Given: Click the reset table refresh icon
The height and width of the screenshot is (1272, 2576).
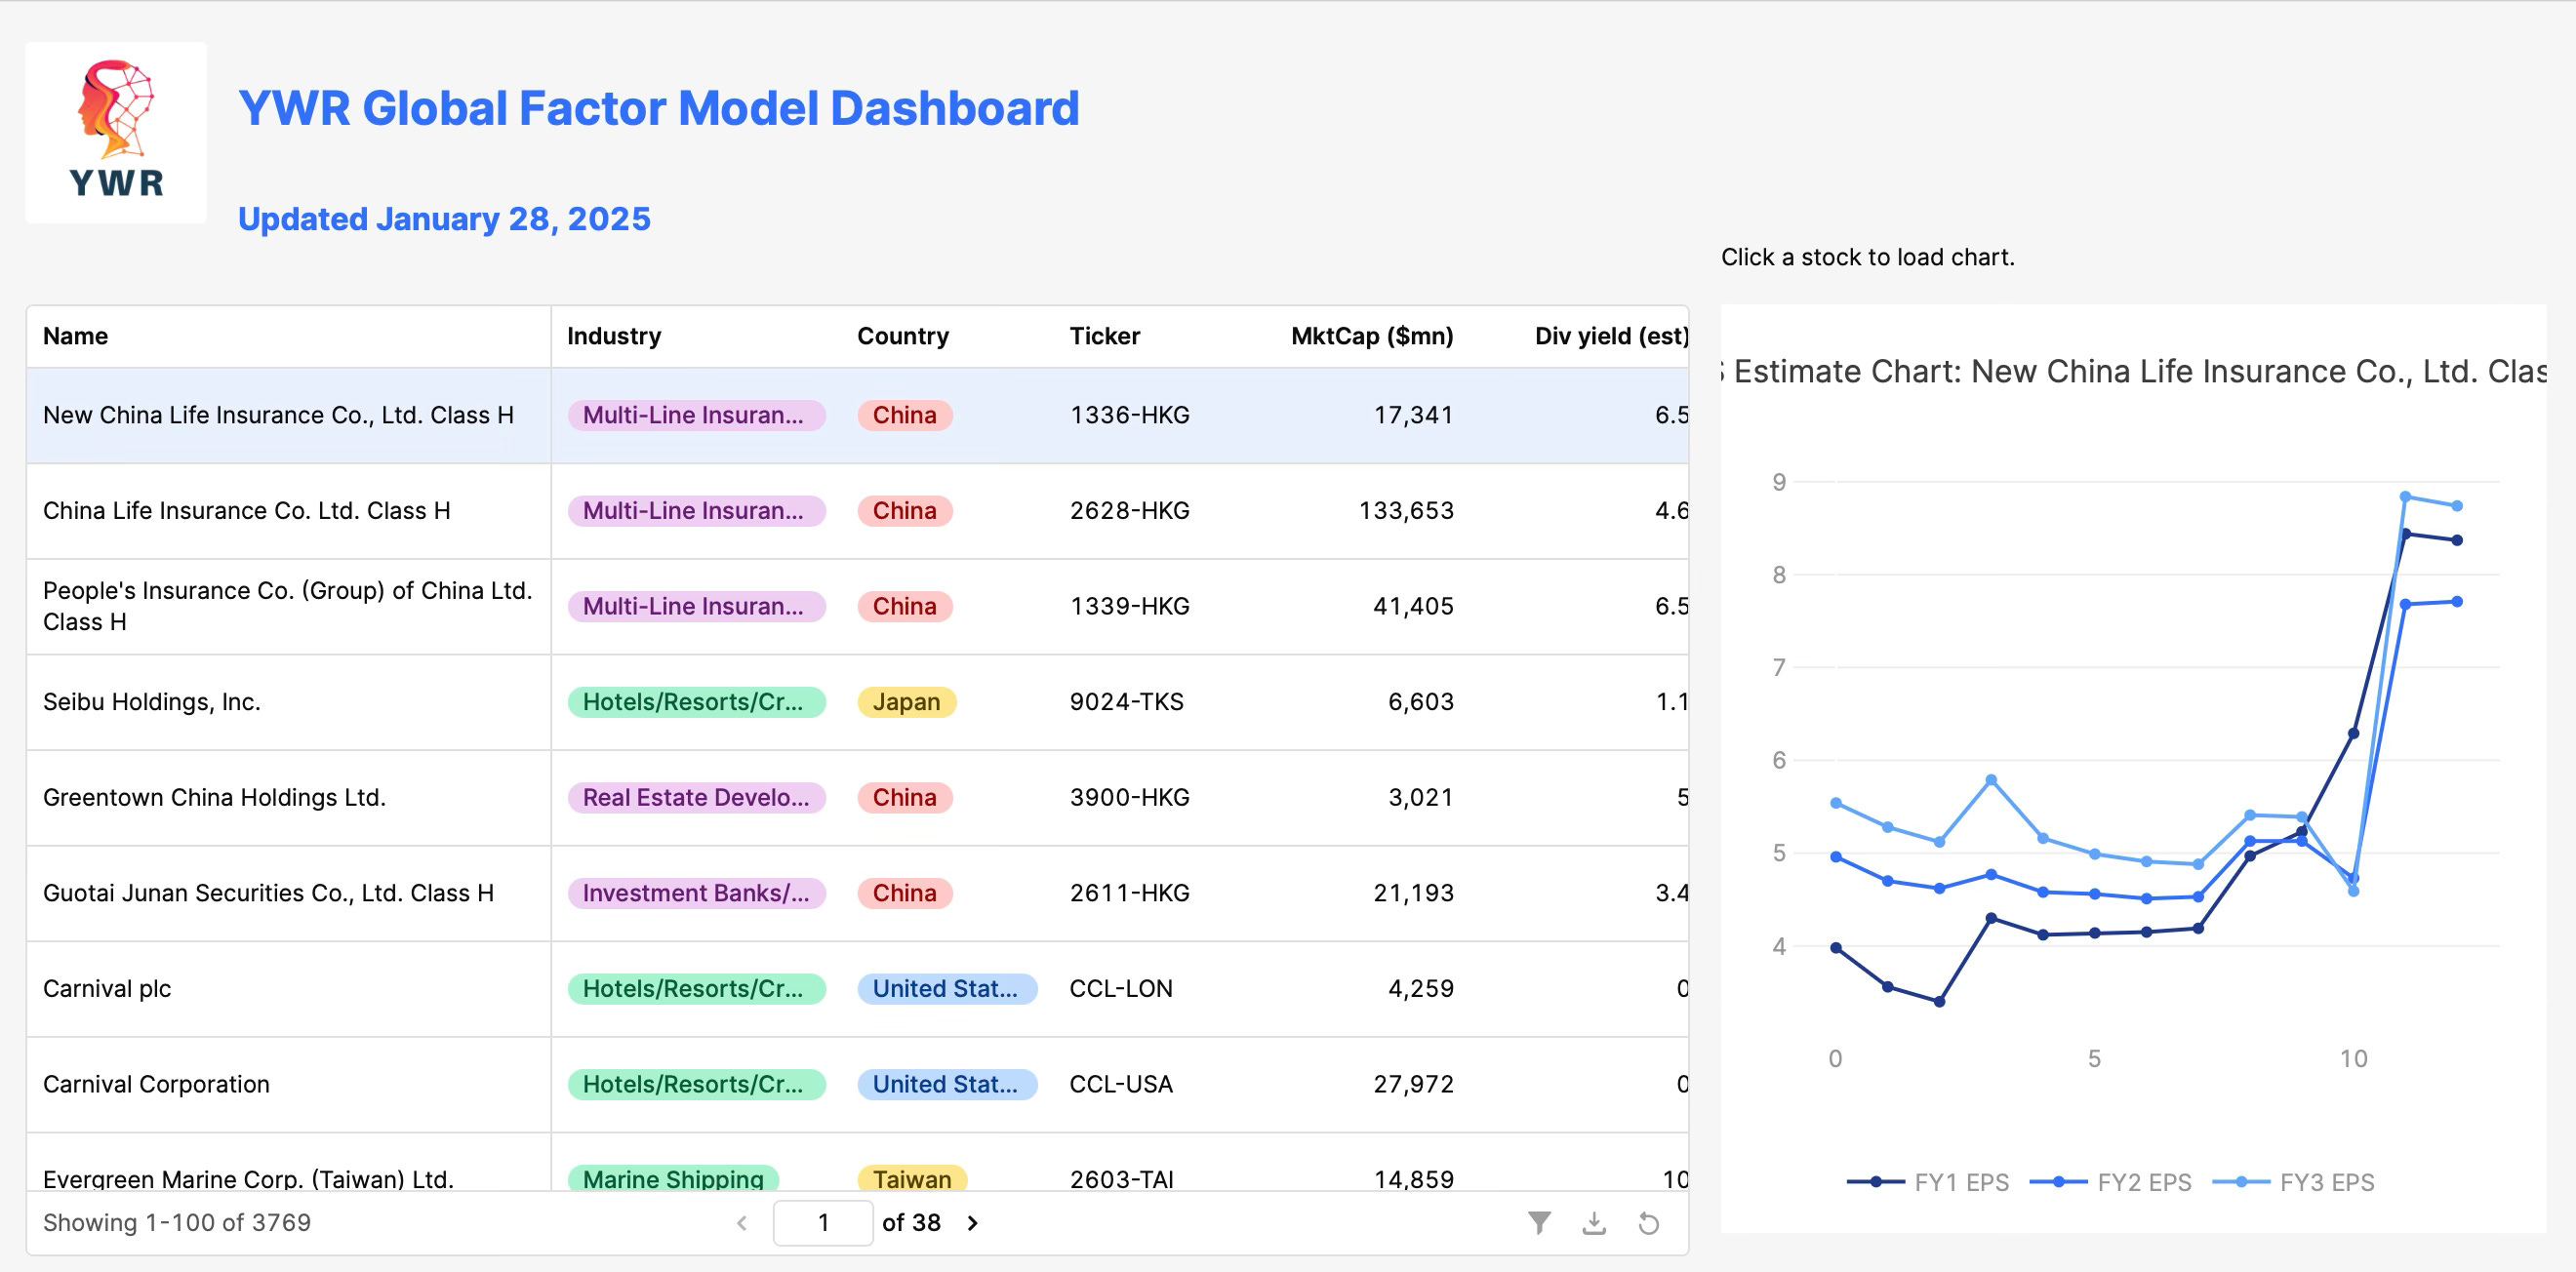Looking at the screenshot, I should pos(1648,1222).
